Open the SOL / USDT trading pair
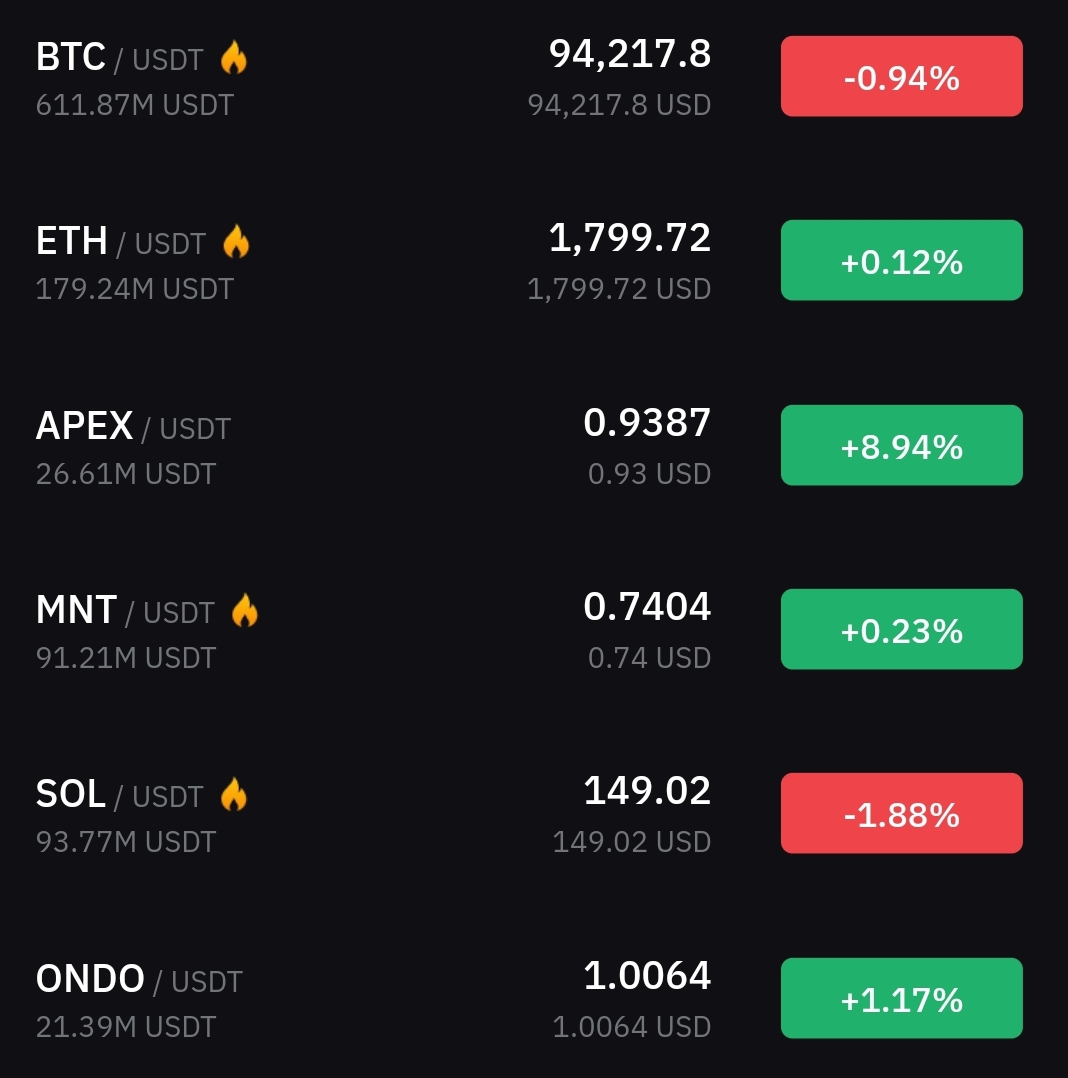The image size is (1068, 1078). point(120,795)
